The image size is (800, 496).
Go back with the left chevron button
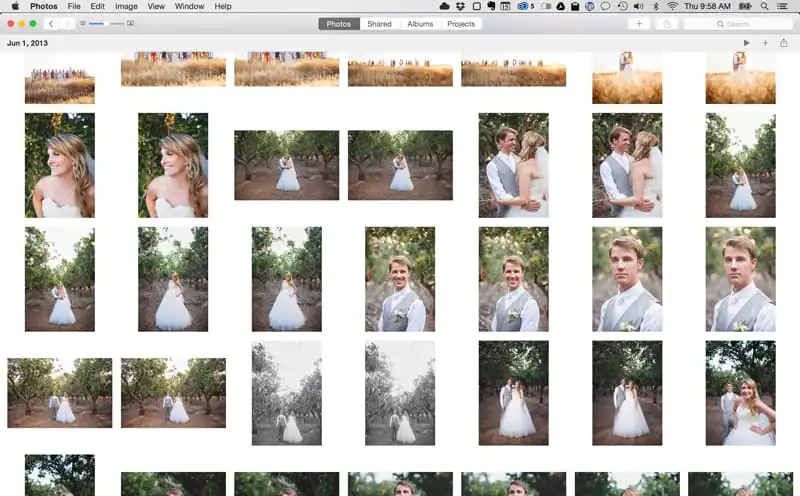click(51, 23)
